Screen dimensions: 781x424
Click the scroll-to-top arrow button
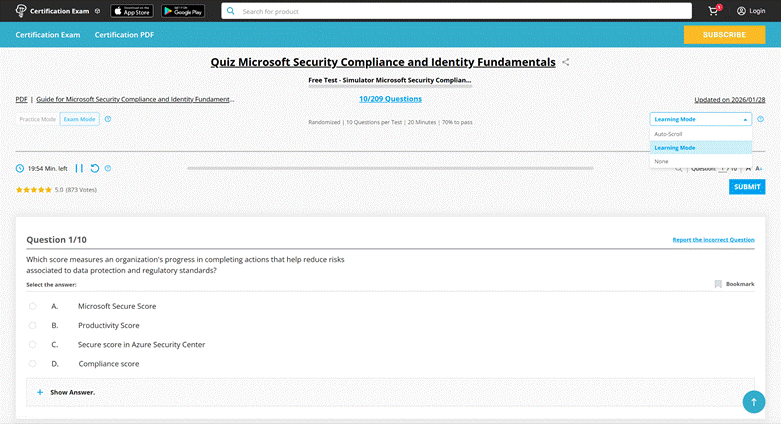[752, 401]
